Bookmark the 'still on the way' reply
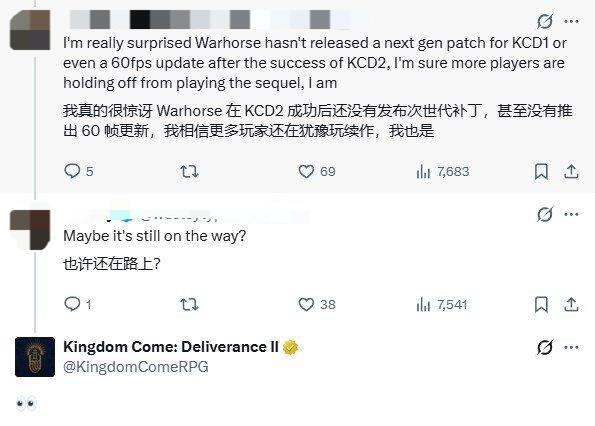 click(x=541, y=304)
